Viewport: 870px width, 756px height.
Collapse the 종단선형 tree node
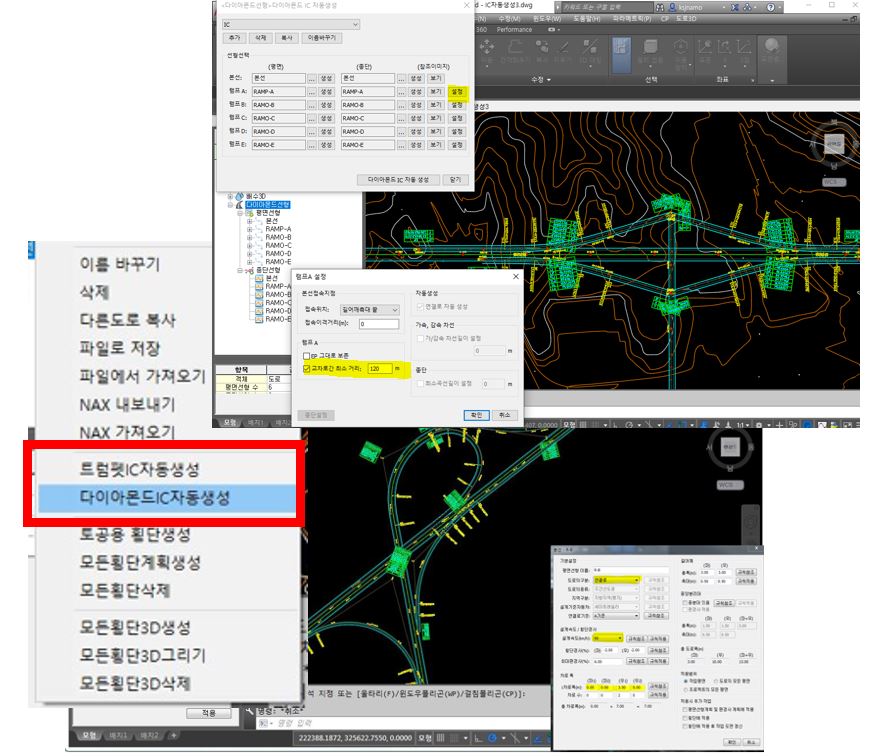240,270
